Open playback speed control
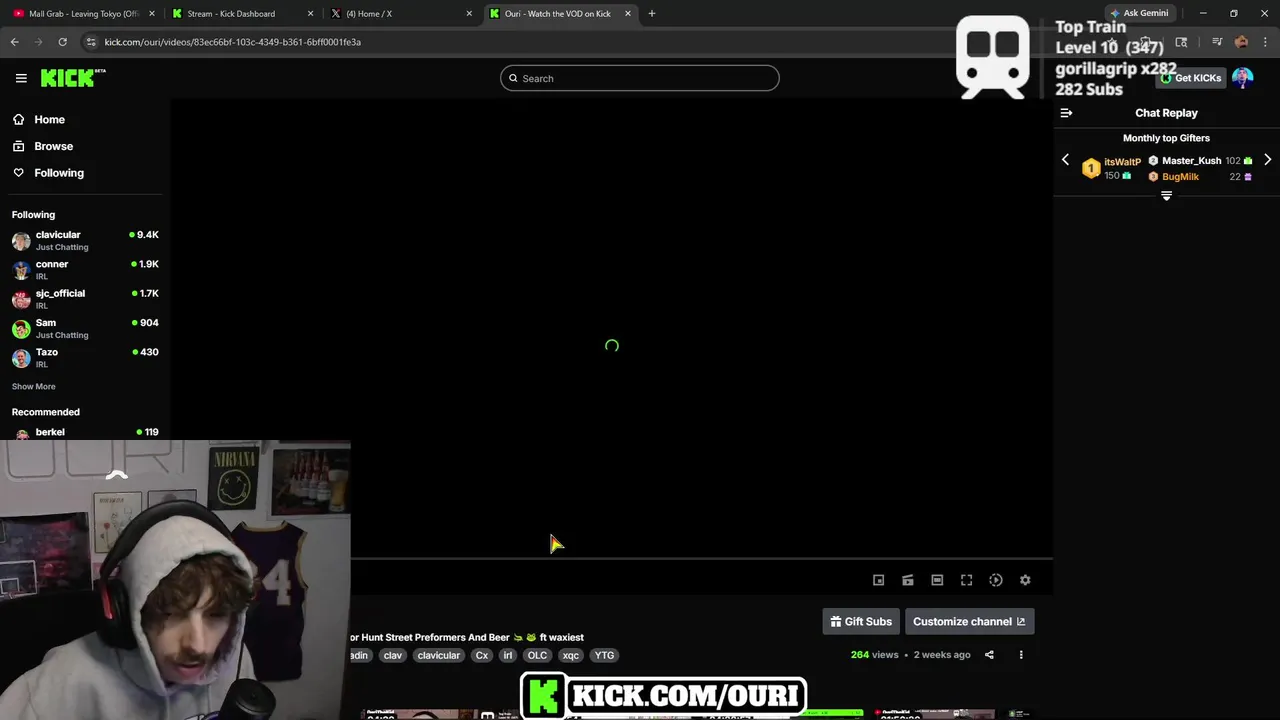The width and height of the screenshot is (1280, 720). [996, 580]
